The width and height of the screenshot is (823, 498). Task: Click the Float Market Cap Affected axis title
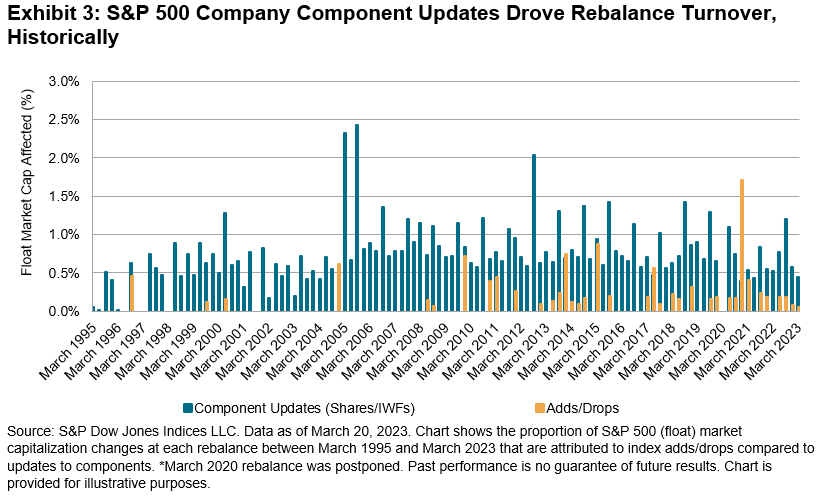tap(30, 195)
